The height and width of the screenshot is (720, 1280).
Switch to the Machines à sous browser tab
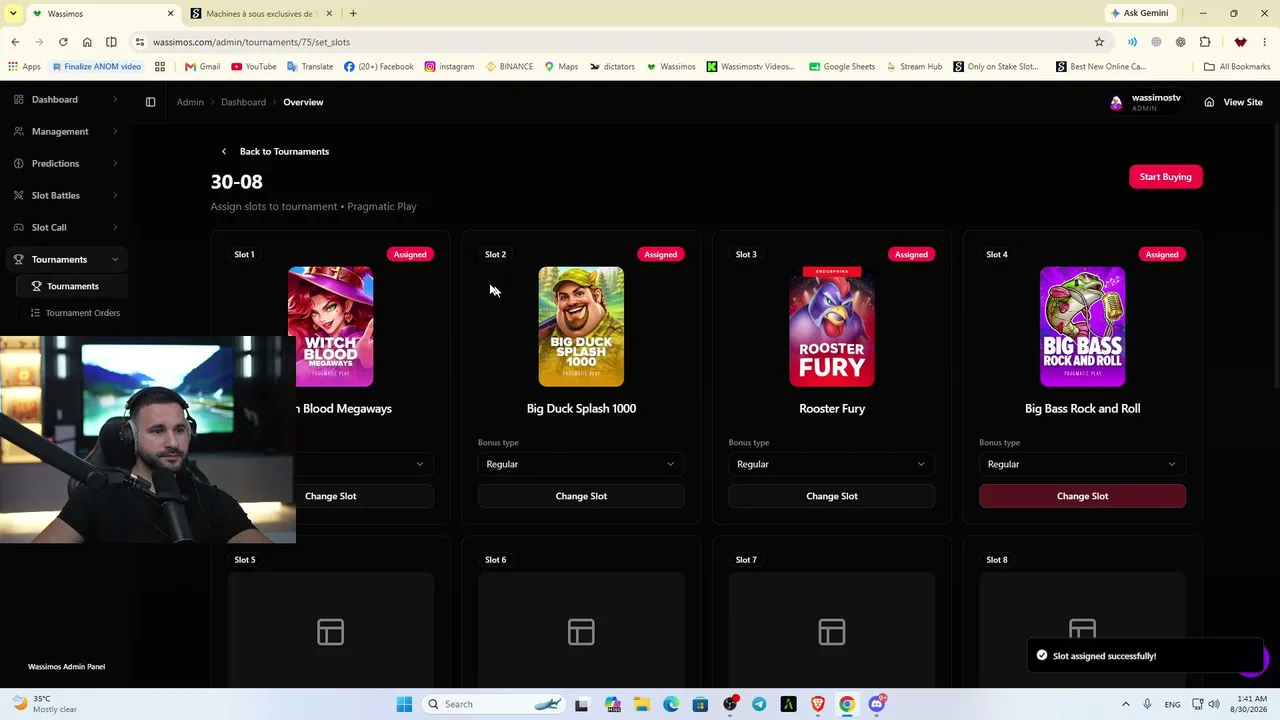click(x=260, y=13)
